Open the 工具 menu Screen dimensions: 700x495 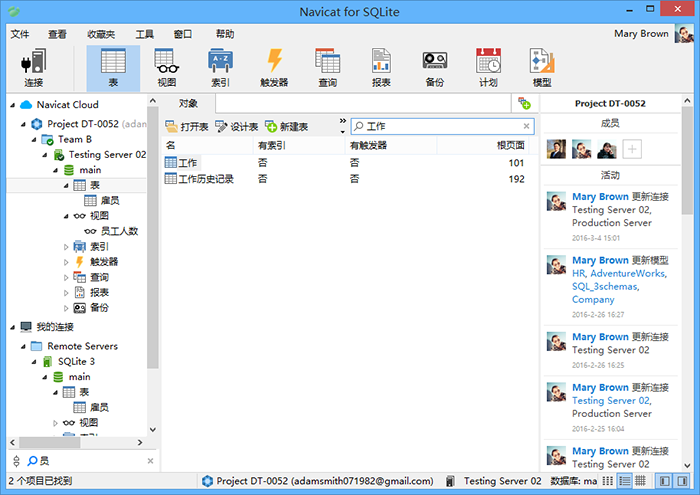(x=145, y=34)
